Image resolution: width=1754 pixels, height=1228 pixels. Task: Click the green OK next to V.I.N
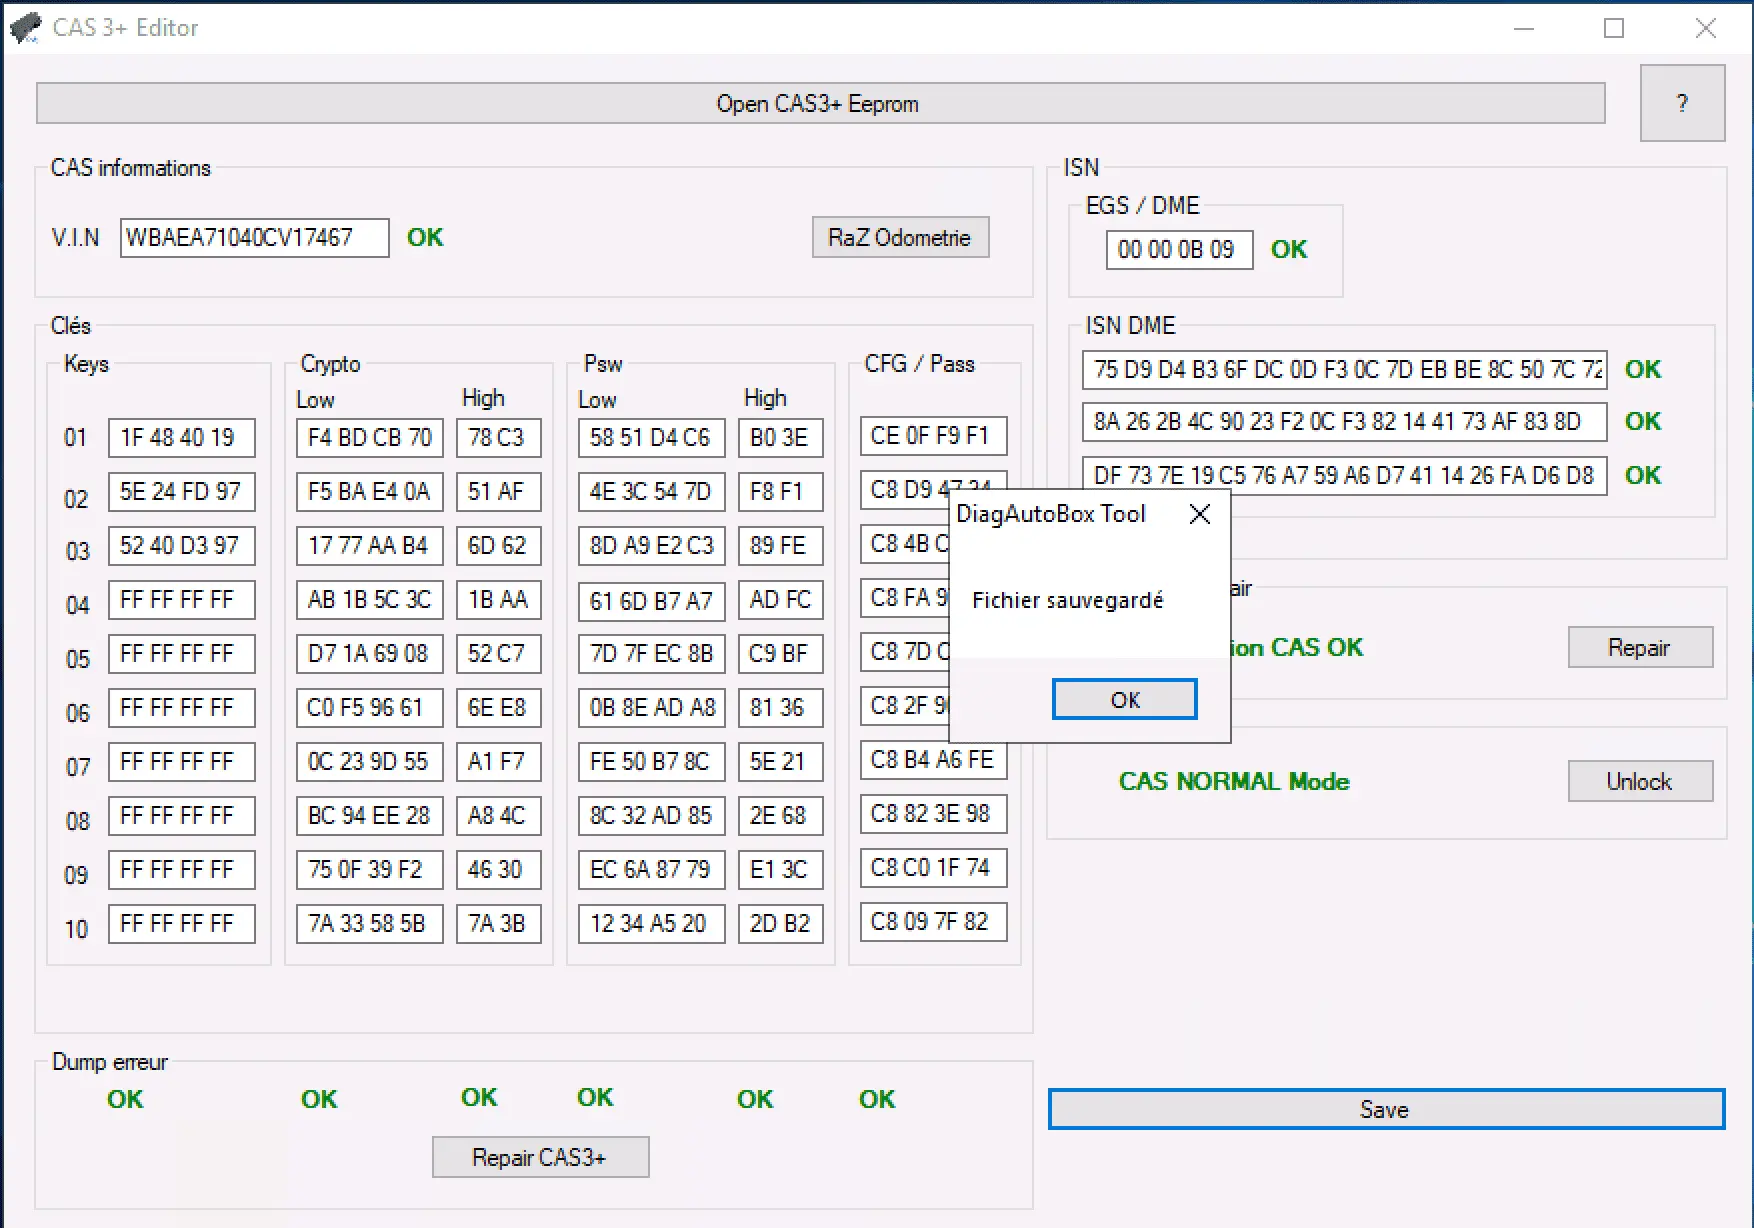[425, 237]
